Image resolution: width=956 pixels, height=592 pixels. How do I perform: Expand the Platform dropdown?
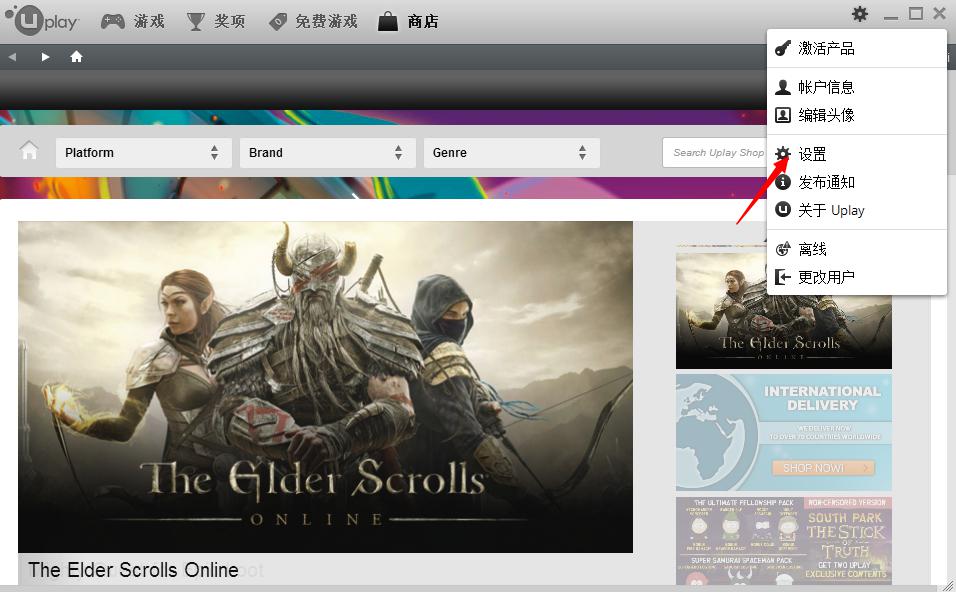tap(144, 152)
